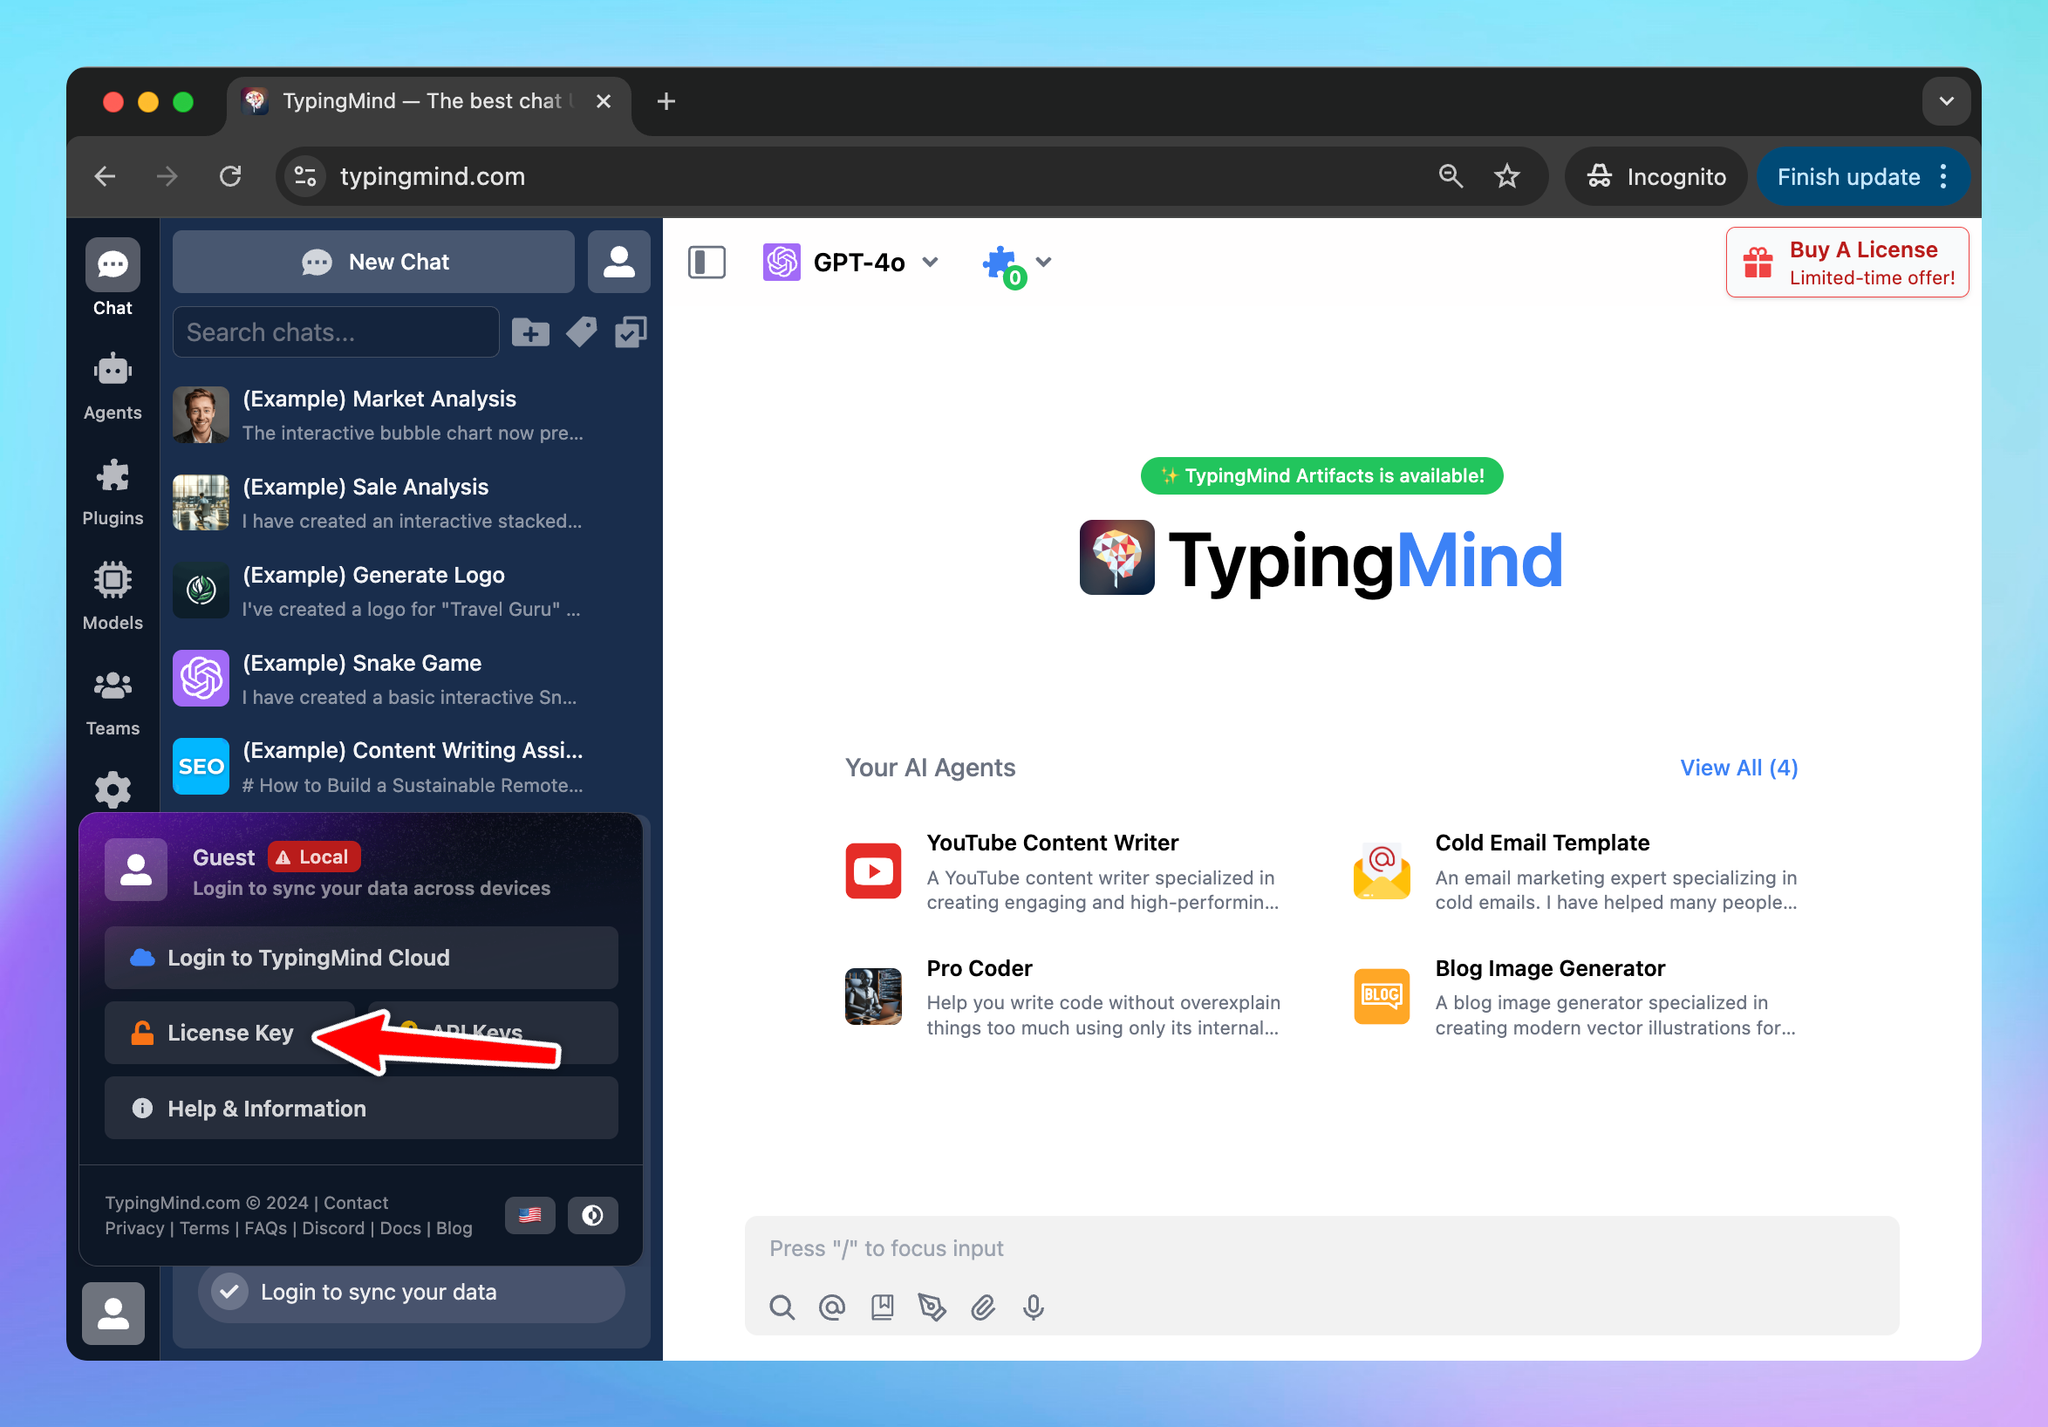Go back in browser history
Image resolution: width=2048 pixels, height=1427 pixels.
pyautogui.click(x=105, y=177)
